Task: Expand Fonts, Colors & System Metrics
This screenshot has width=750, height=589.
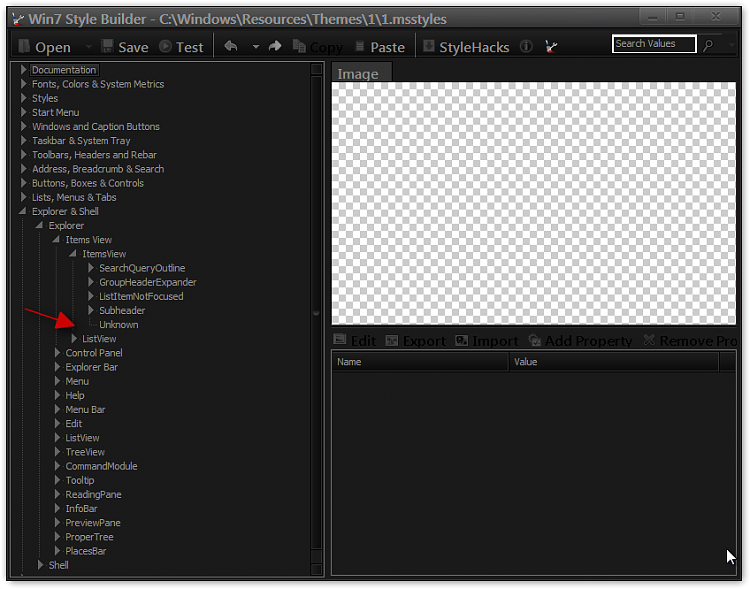Action: click(23, 84)
